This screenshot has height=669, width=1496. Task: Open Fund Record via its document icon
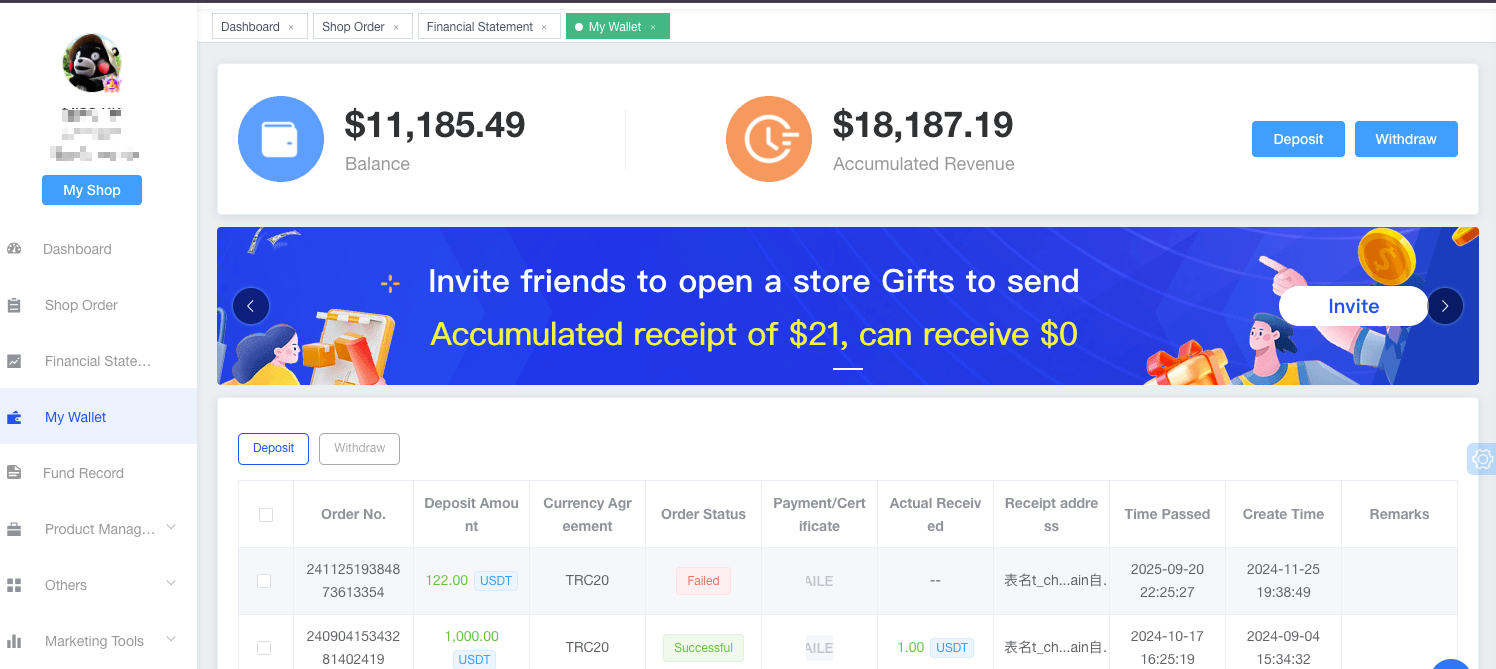point(14,473)
